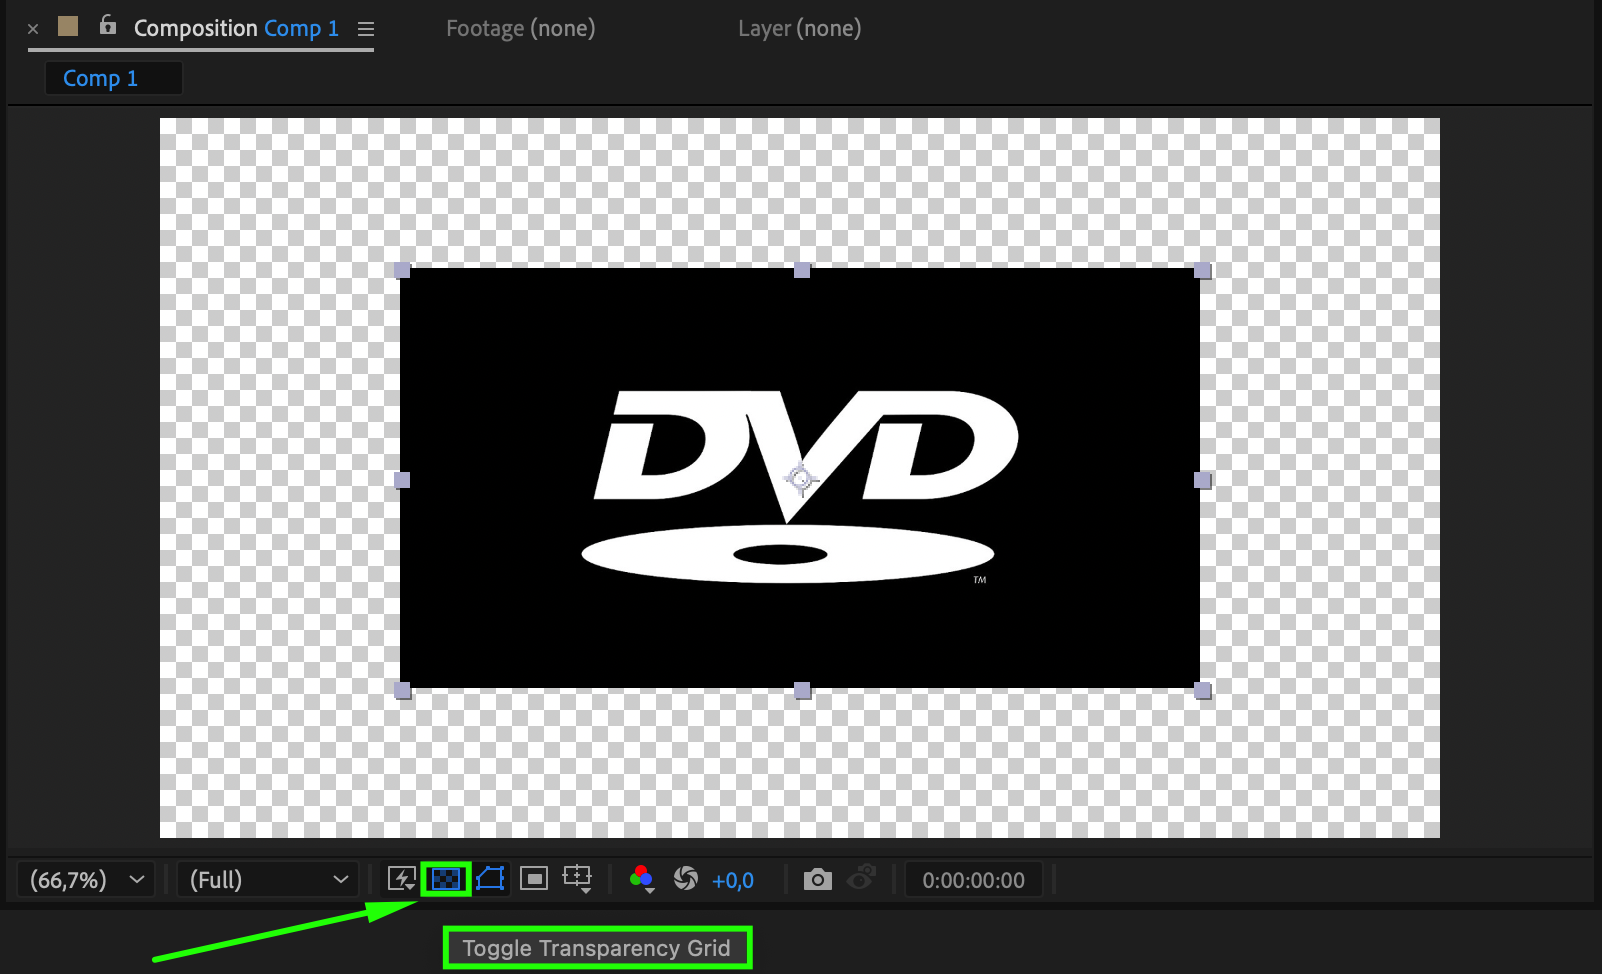
Task: Close the Composition Comp 1 panel tab
Action: (33, 29)
